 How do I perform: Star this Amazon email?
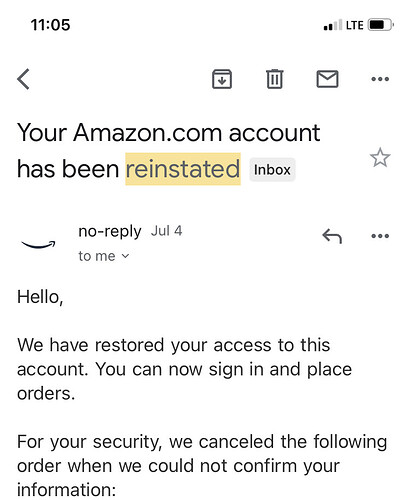pos(380,158)
